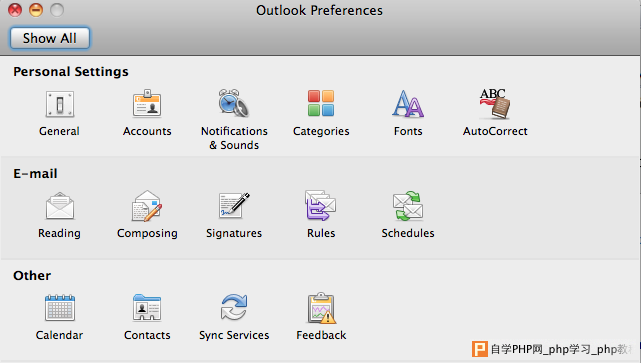Click the Feedback label text
This screenshot has height=363, width=641.
pos(321,335)
